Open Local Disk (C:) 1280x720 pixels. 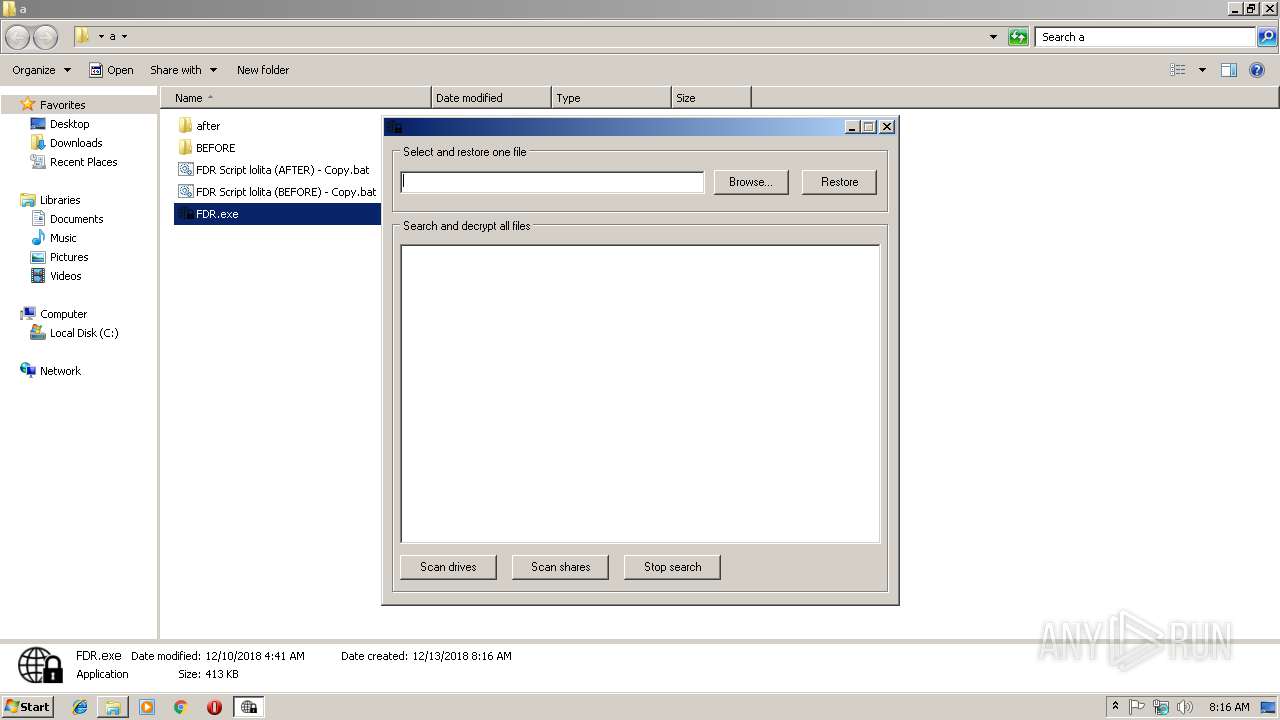click(x=84, y=333)
